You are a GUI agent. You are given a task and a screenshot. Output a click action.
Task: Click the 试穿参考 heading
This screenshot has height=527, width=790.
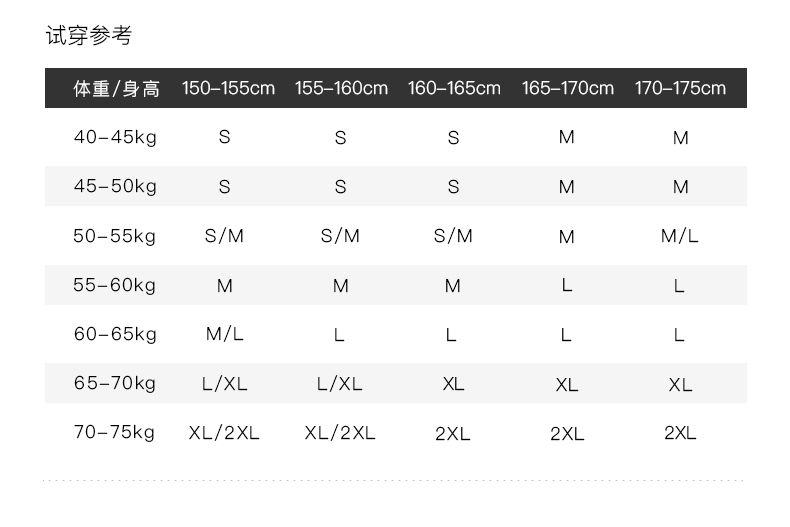pos(89,37)
